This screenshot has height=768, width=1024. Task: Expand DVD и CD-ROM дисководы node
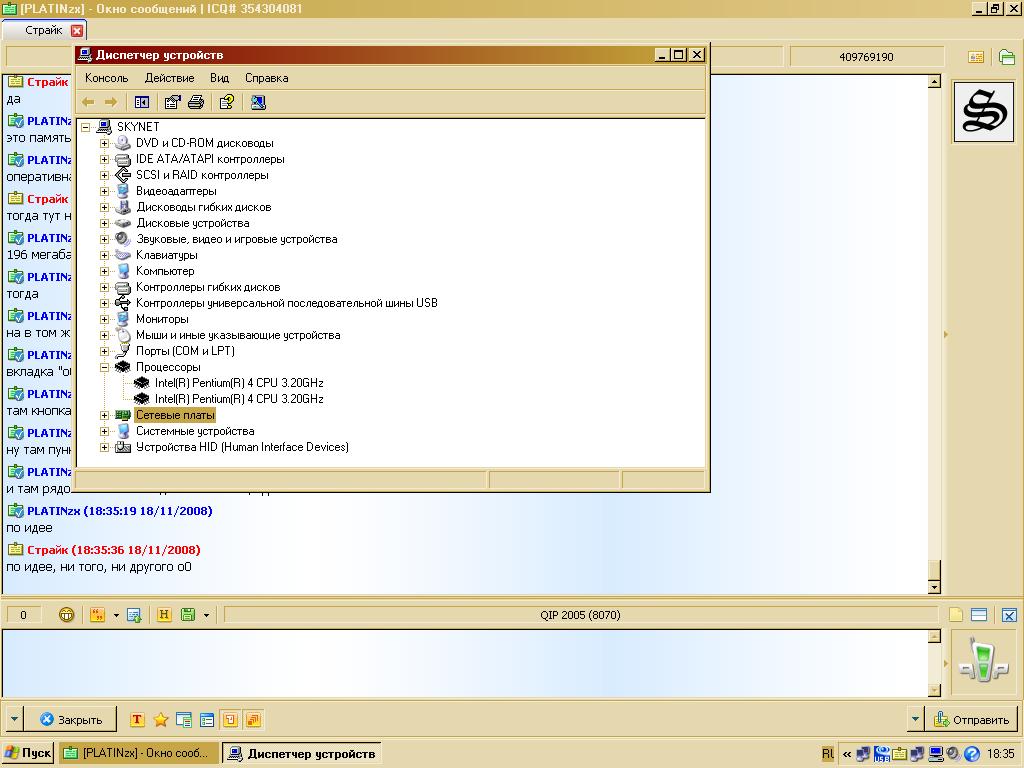click(104, 143)
